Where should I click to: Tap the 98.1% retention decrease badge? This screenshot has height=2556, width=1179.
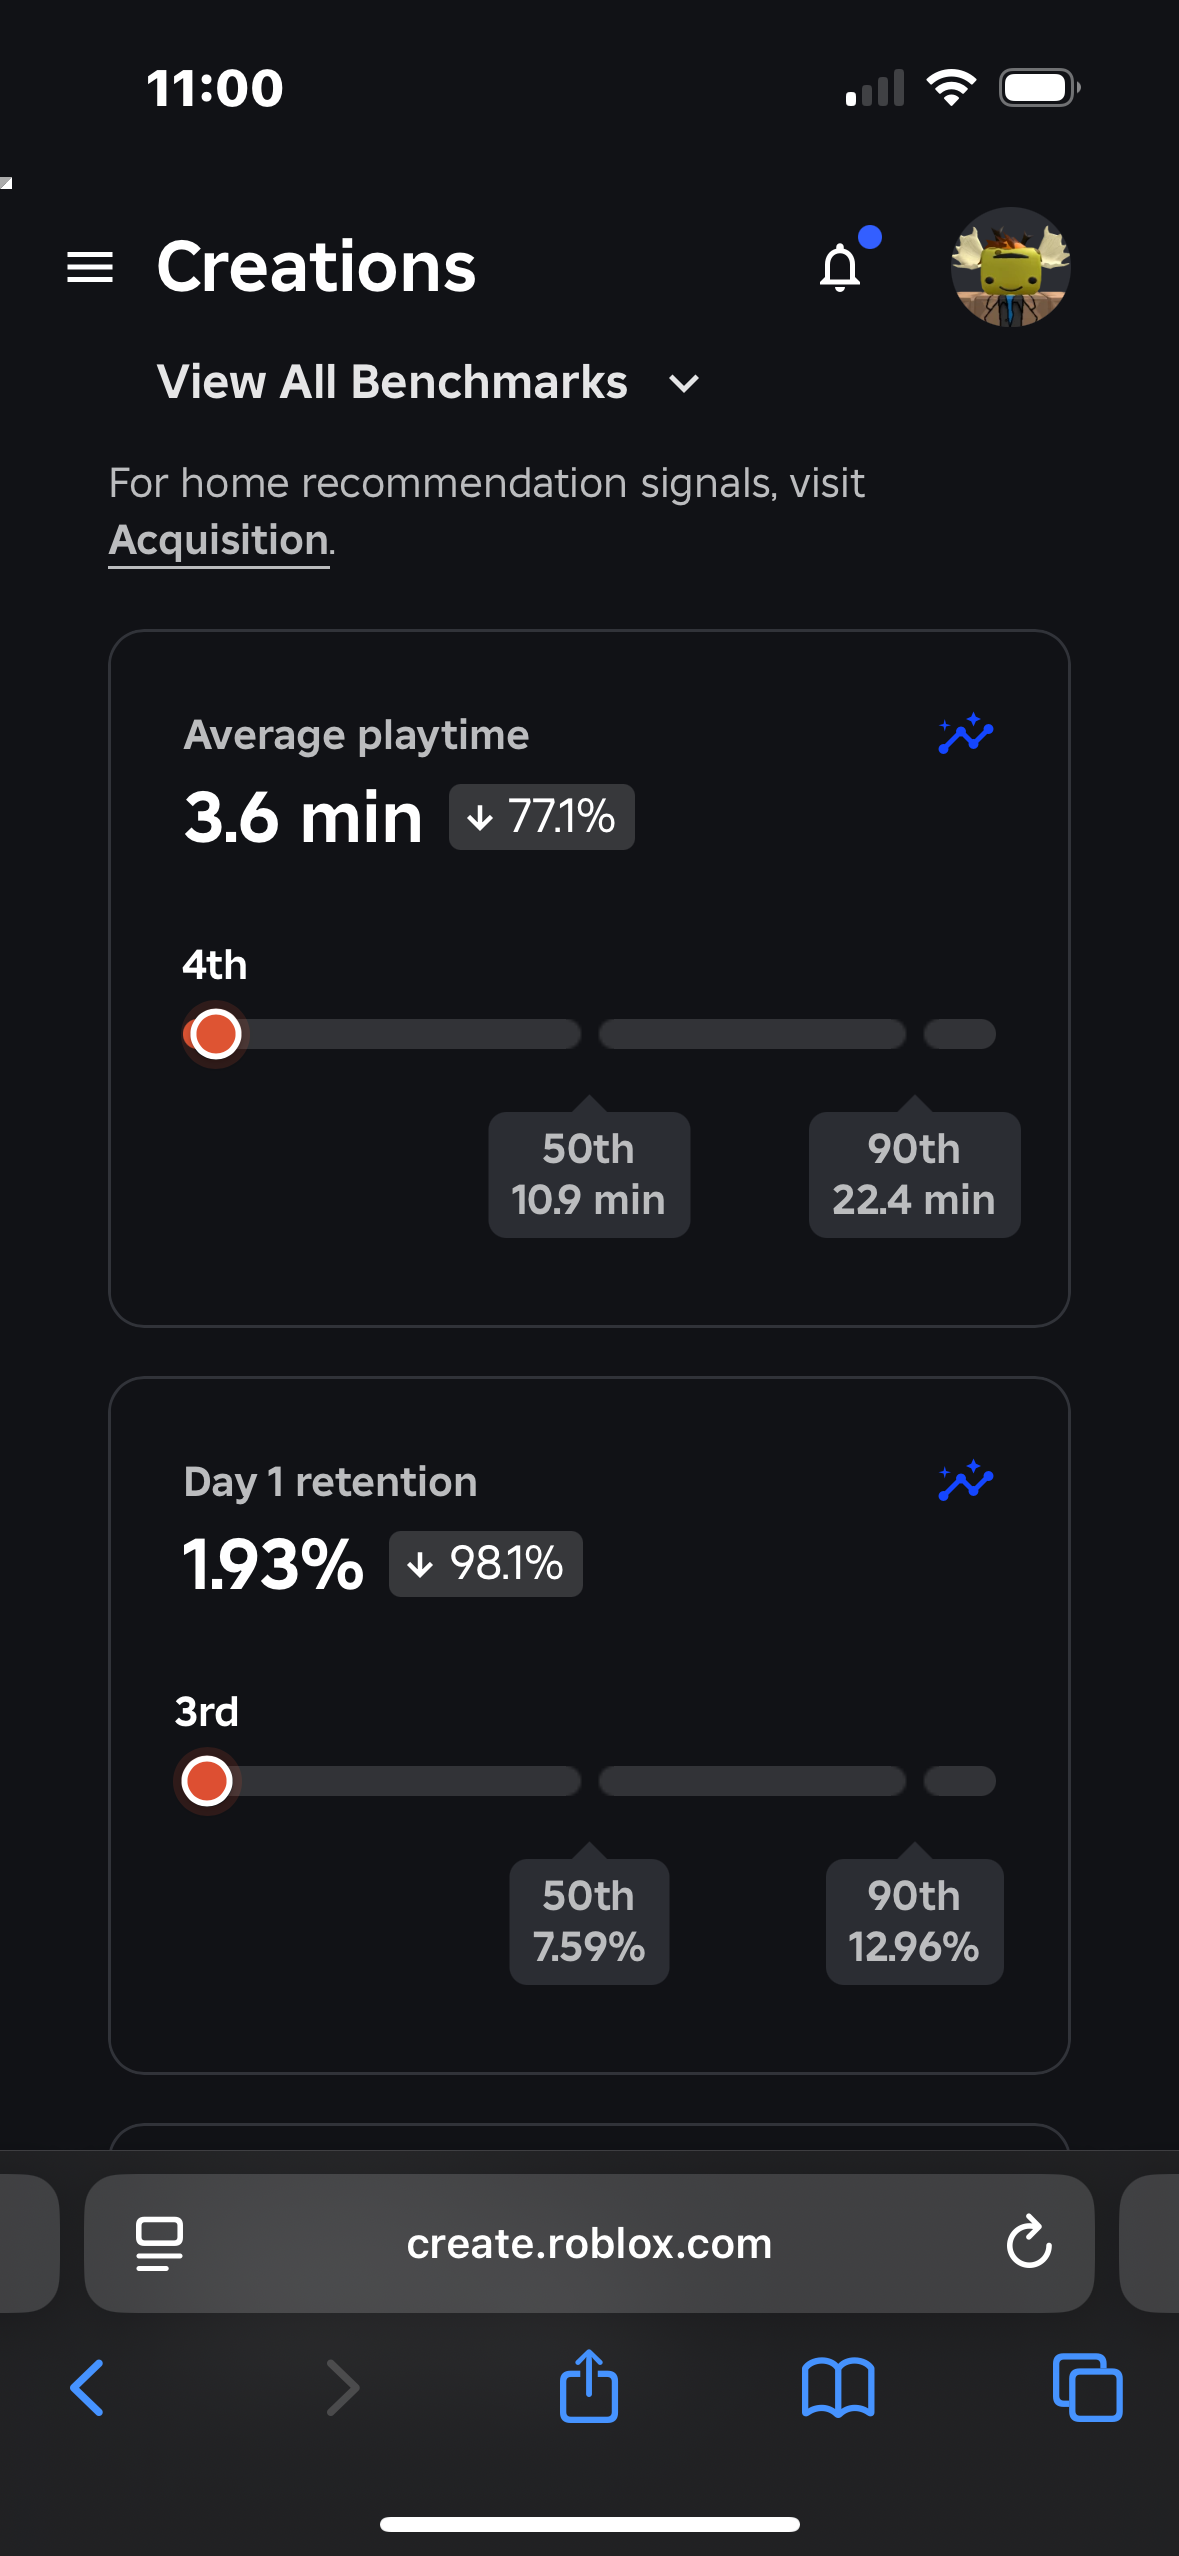[x=486, y=1564]
